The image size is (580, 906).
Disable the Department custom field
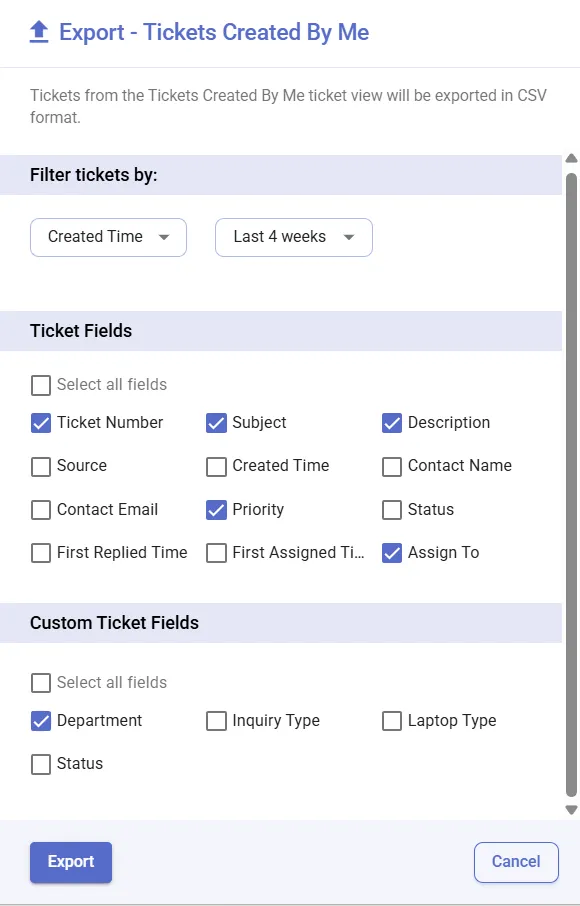tap(40, 721)
